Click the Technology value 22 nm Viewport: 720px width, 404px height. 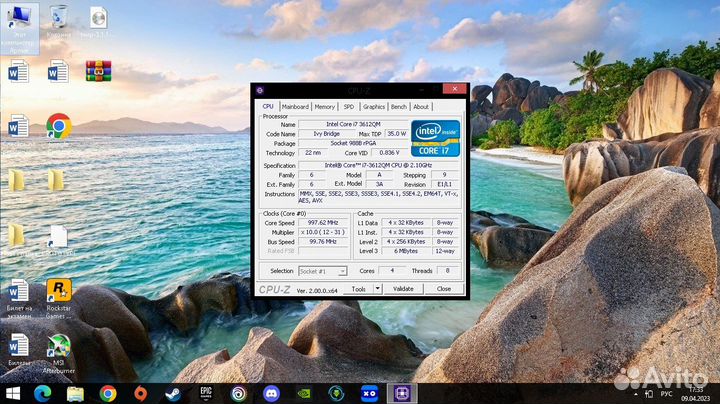tap(313, 152)
